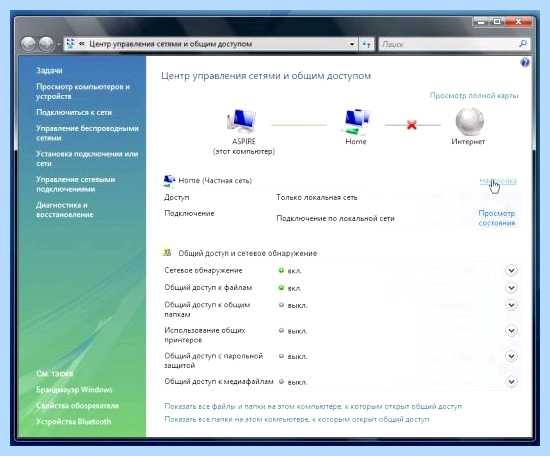Expand Общий доступ к общим папкам chevron
Viewport: 550px width, 456px height.
click(511, 305)
